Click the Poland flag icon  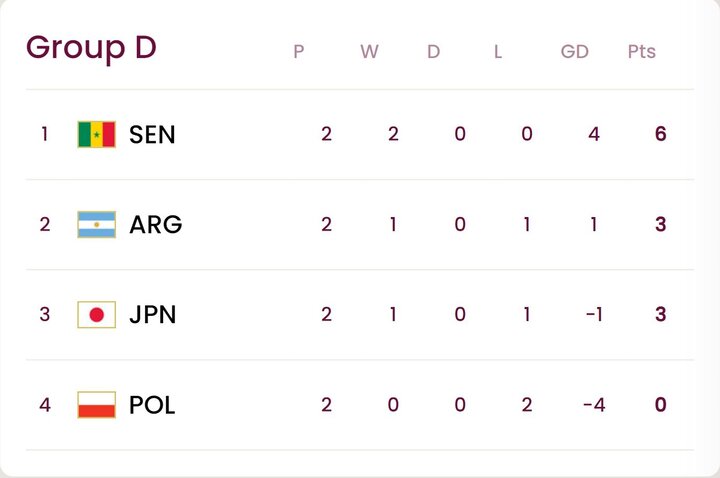(x=97, y=405)
